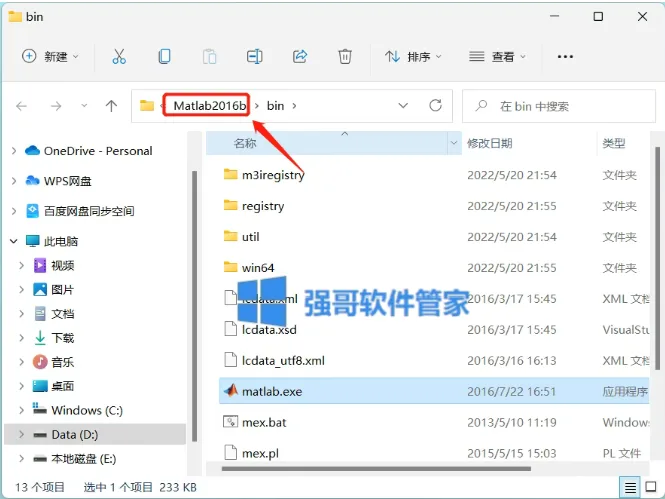
Task: Click the navigation pane vertical scrollbar
Action: 194,306
